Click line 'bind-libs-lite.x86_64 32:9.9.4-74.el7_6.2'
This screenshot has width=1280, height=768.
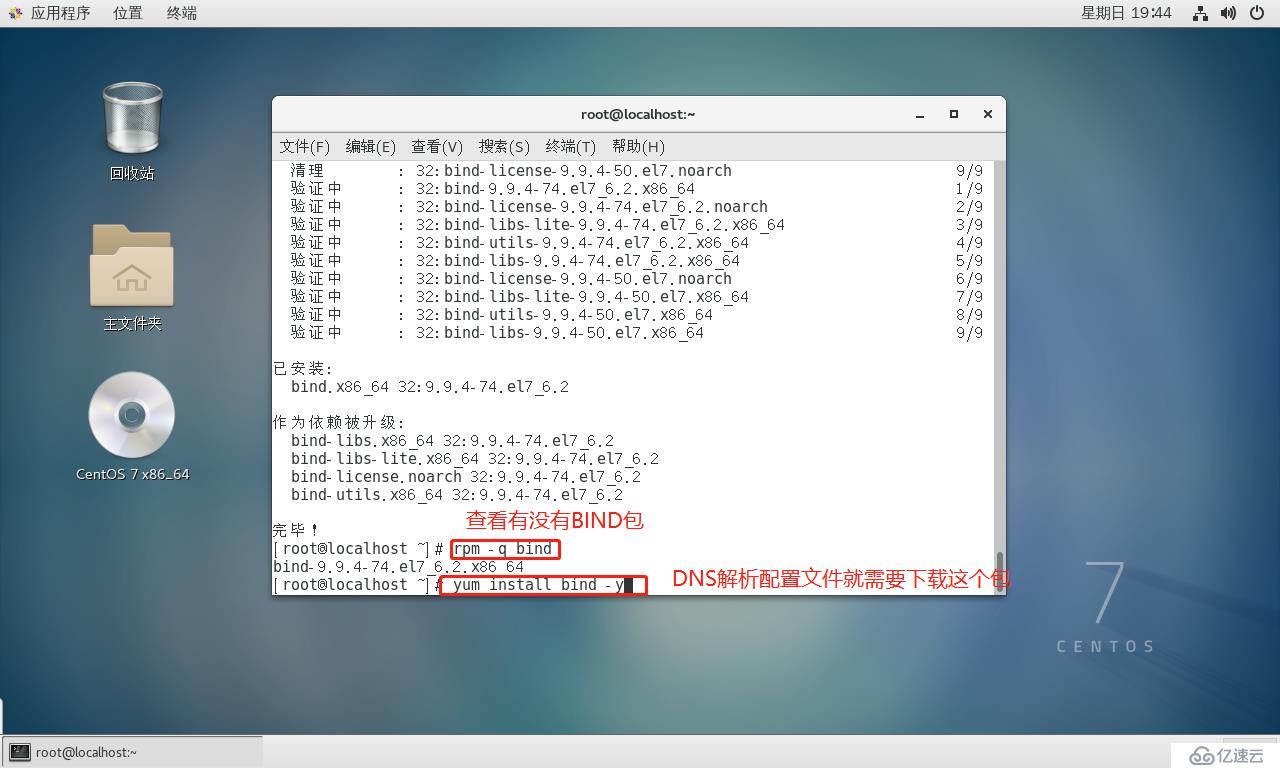pyautogui.click(x=475, y=459)
